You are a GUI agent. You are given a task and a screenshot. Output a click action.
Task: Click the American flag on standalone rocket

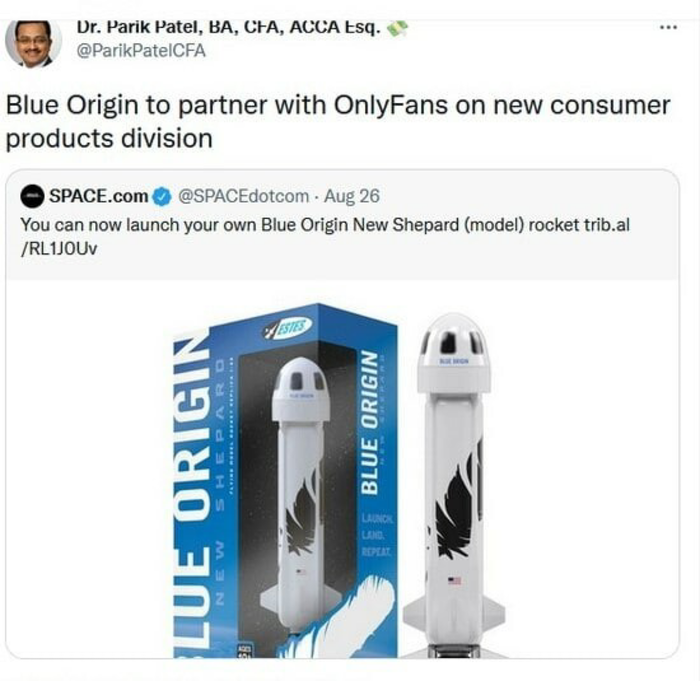click(x=454, y=581)
